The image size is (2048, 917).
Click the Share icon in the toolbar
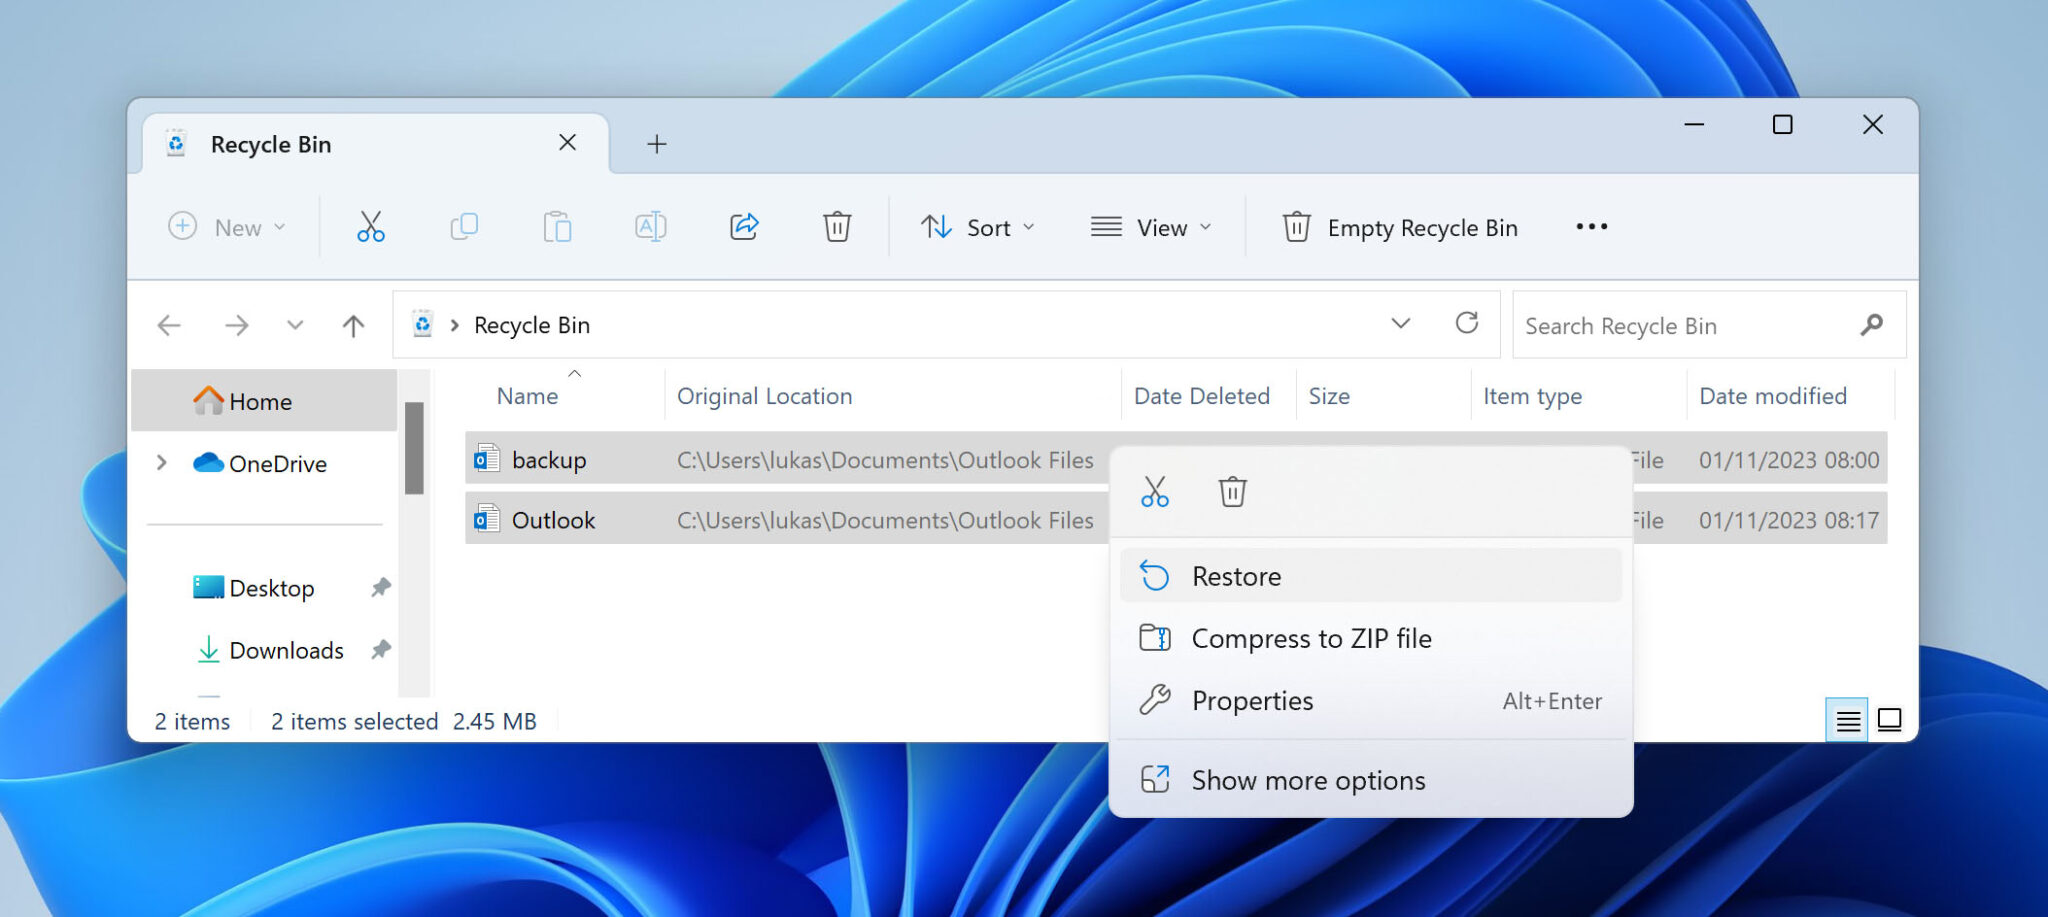point(744,227)
